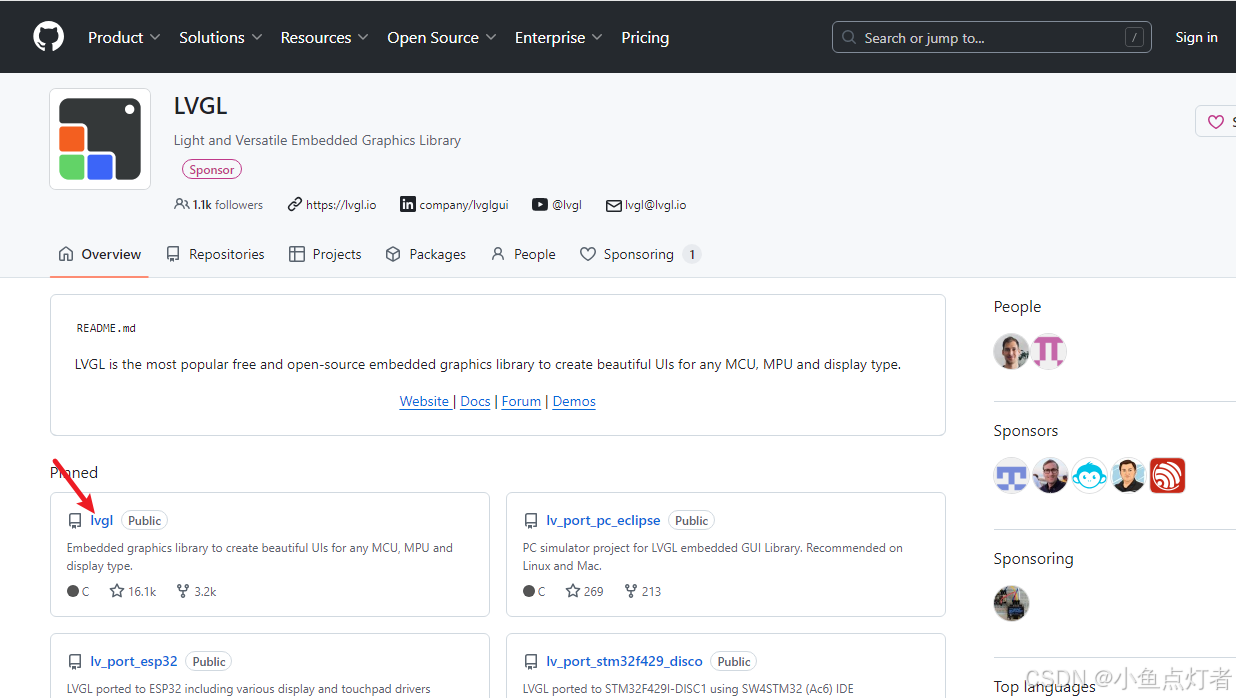
Task: Switch to the Sponsoring tab
Action: pos(640,254)
